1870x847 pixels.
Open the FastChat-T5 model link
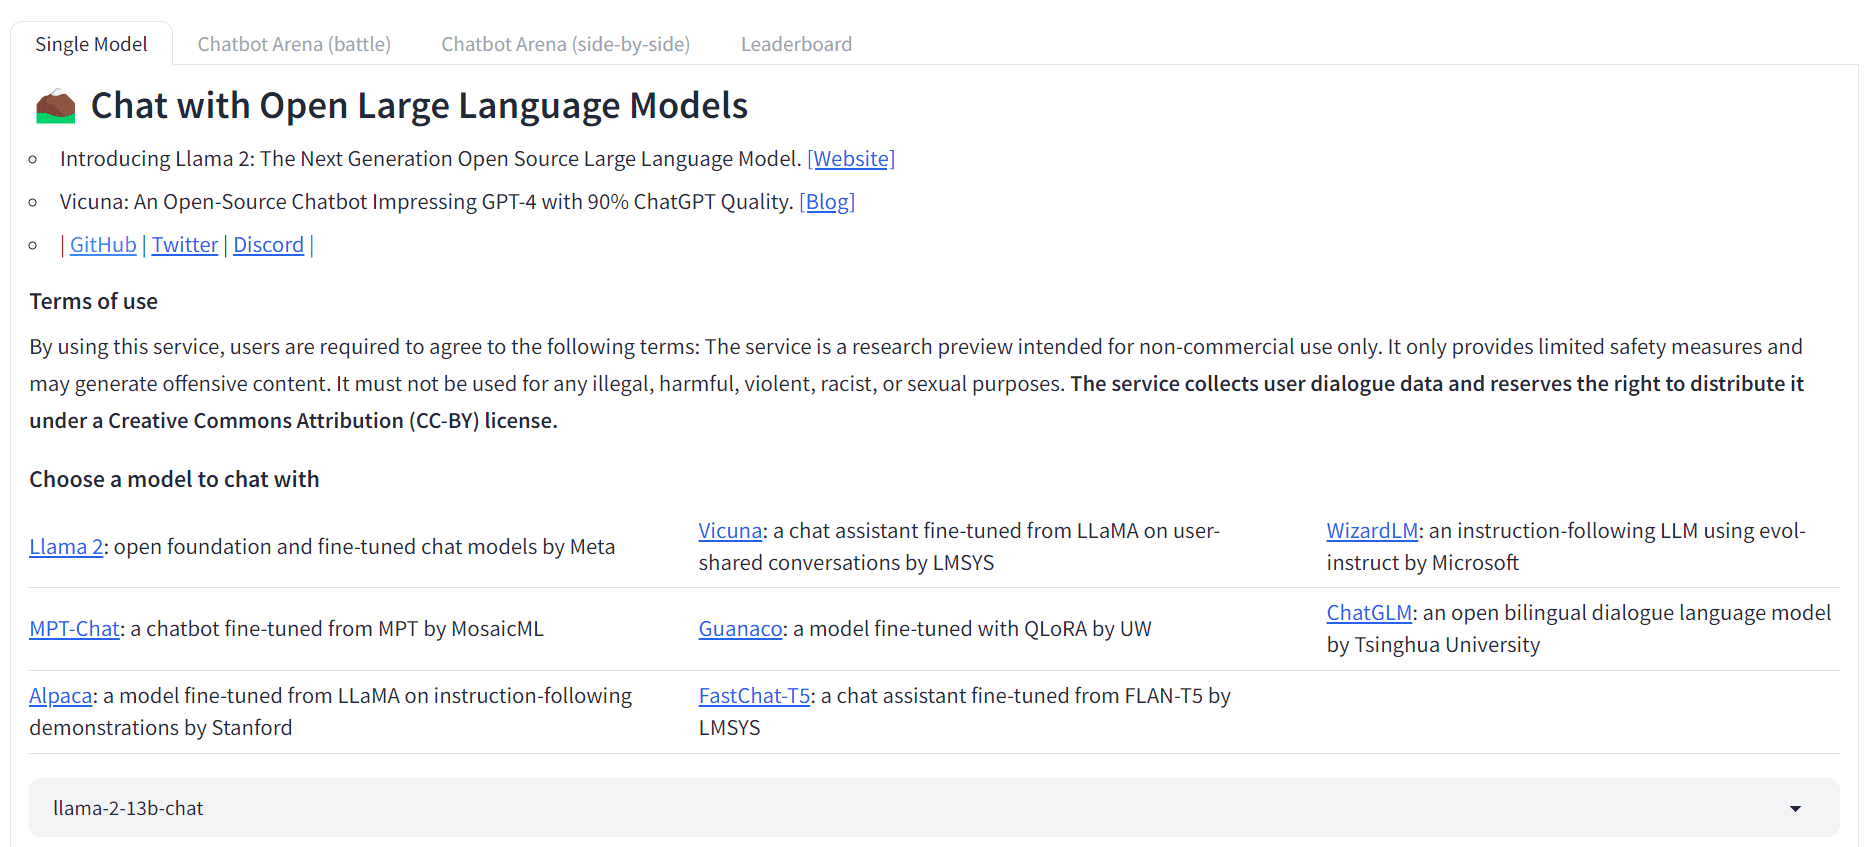coord(754,696)
